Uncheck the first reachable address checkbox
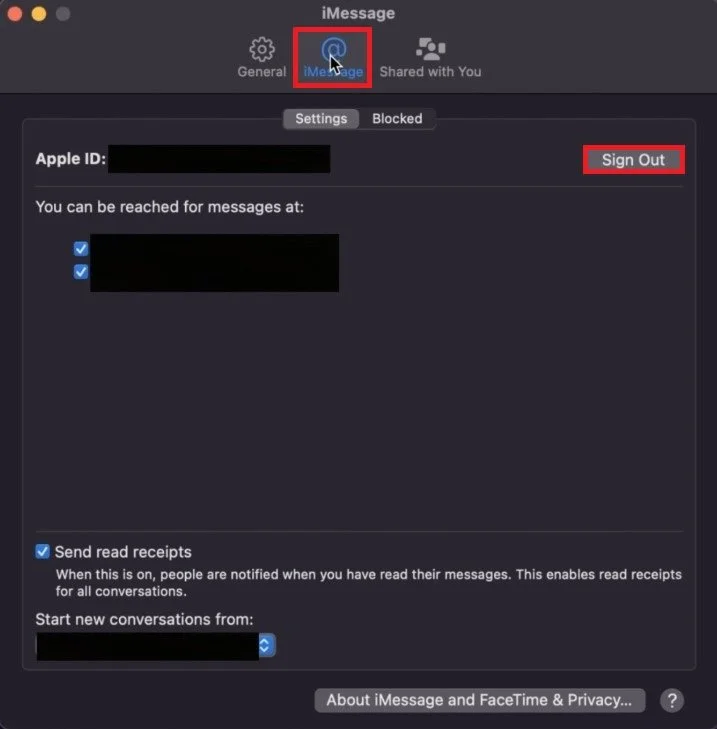 81,249
